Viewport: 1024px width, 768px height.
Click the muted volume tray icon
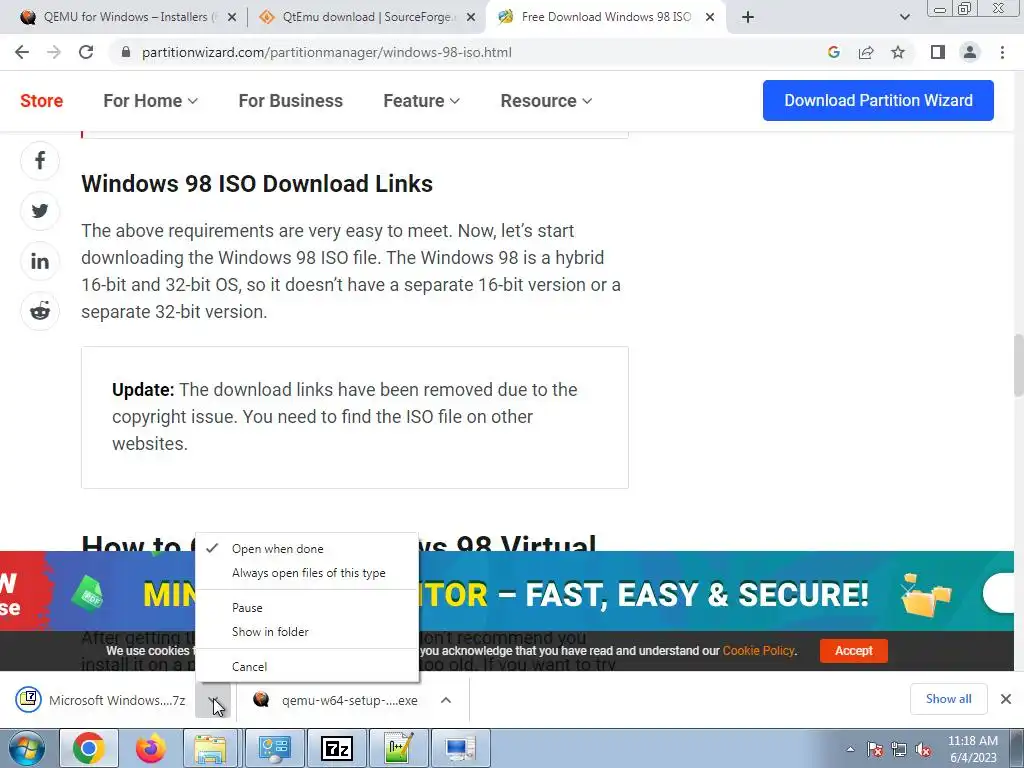(x=923, y=749)
